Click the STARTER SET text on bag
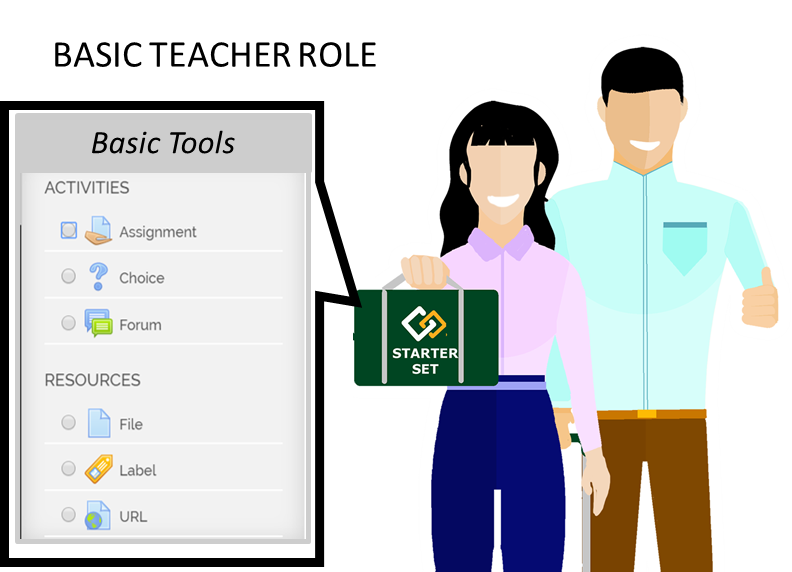The image size is (792, 572). (x=425, y=361)
